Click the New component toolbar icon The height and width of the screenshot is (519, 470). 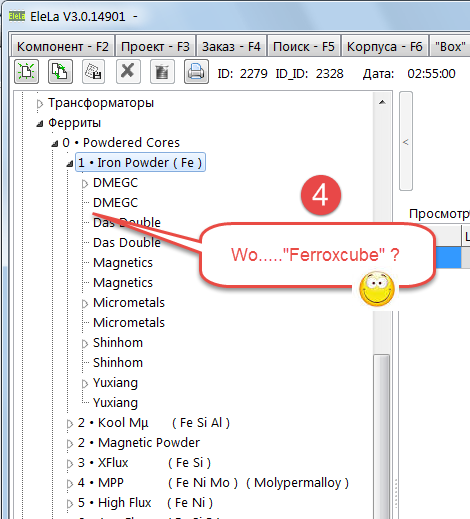point(26,72)
